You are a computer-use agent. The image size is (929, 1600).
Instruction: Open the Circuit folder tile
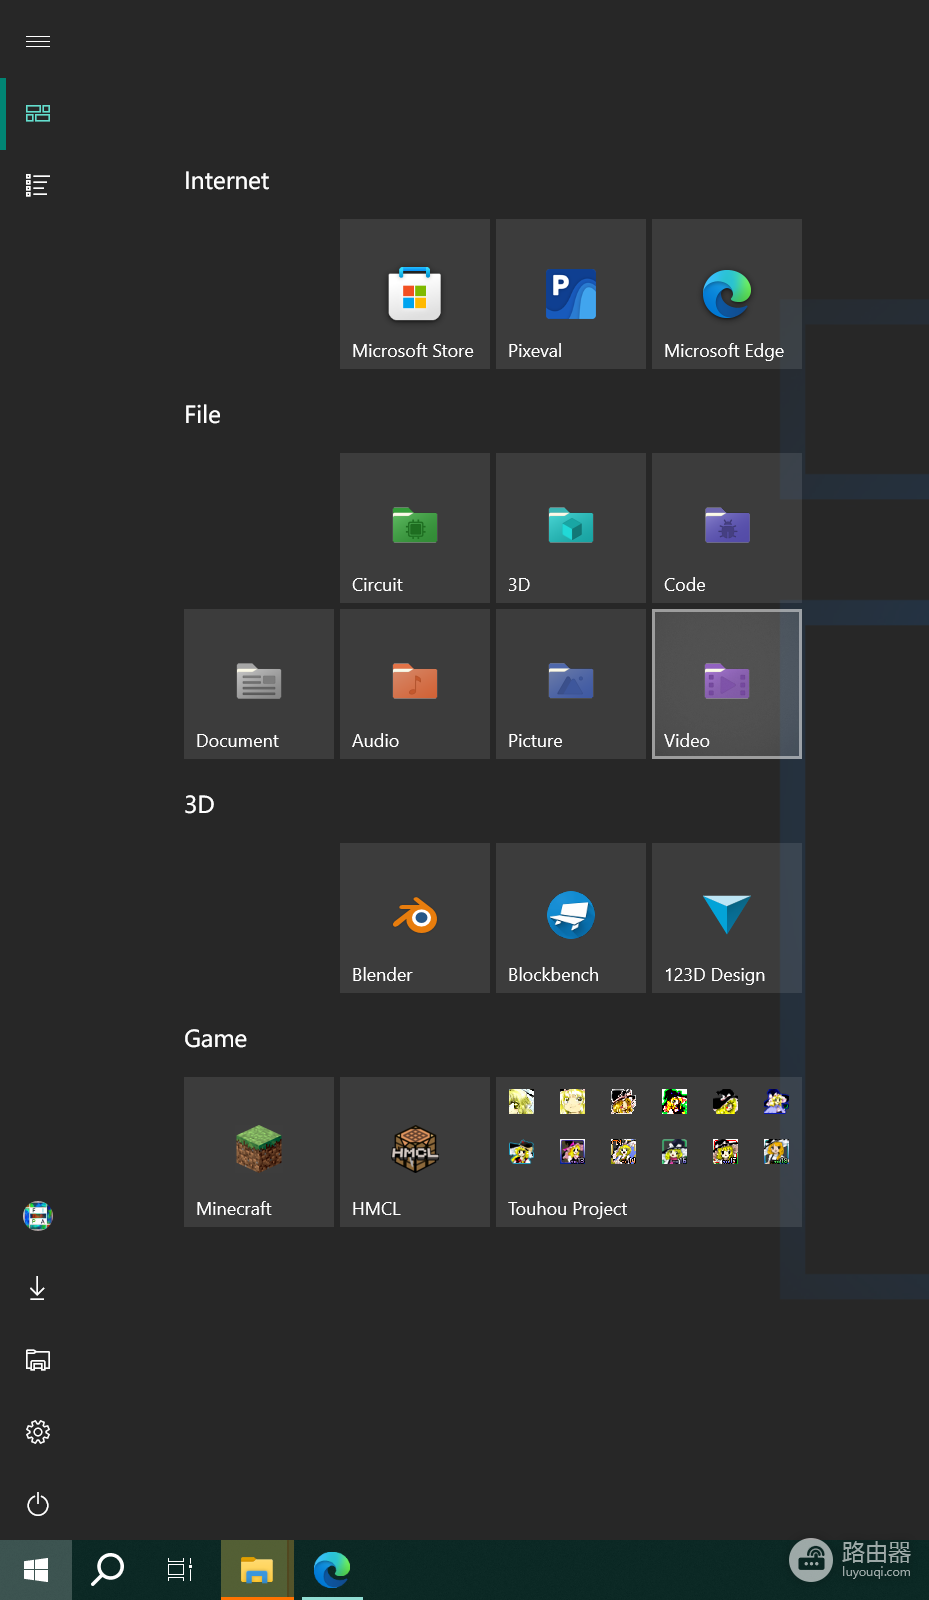pos(415,528)
